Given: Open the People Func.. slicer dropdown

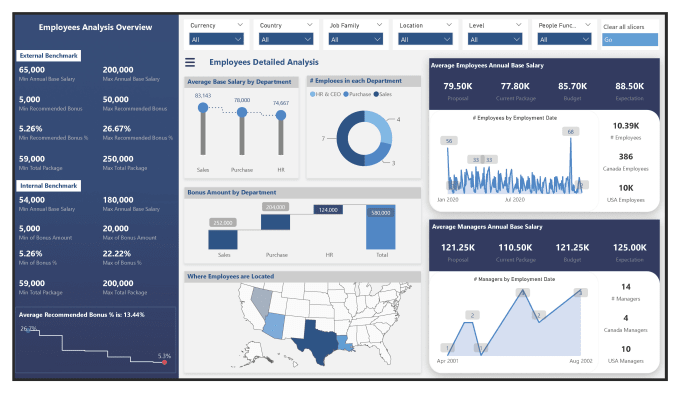Looking at the screenshot, I should pos(564,39).
